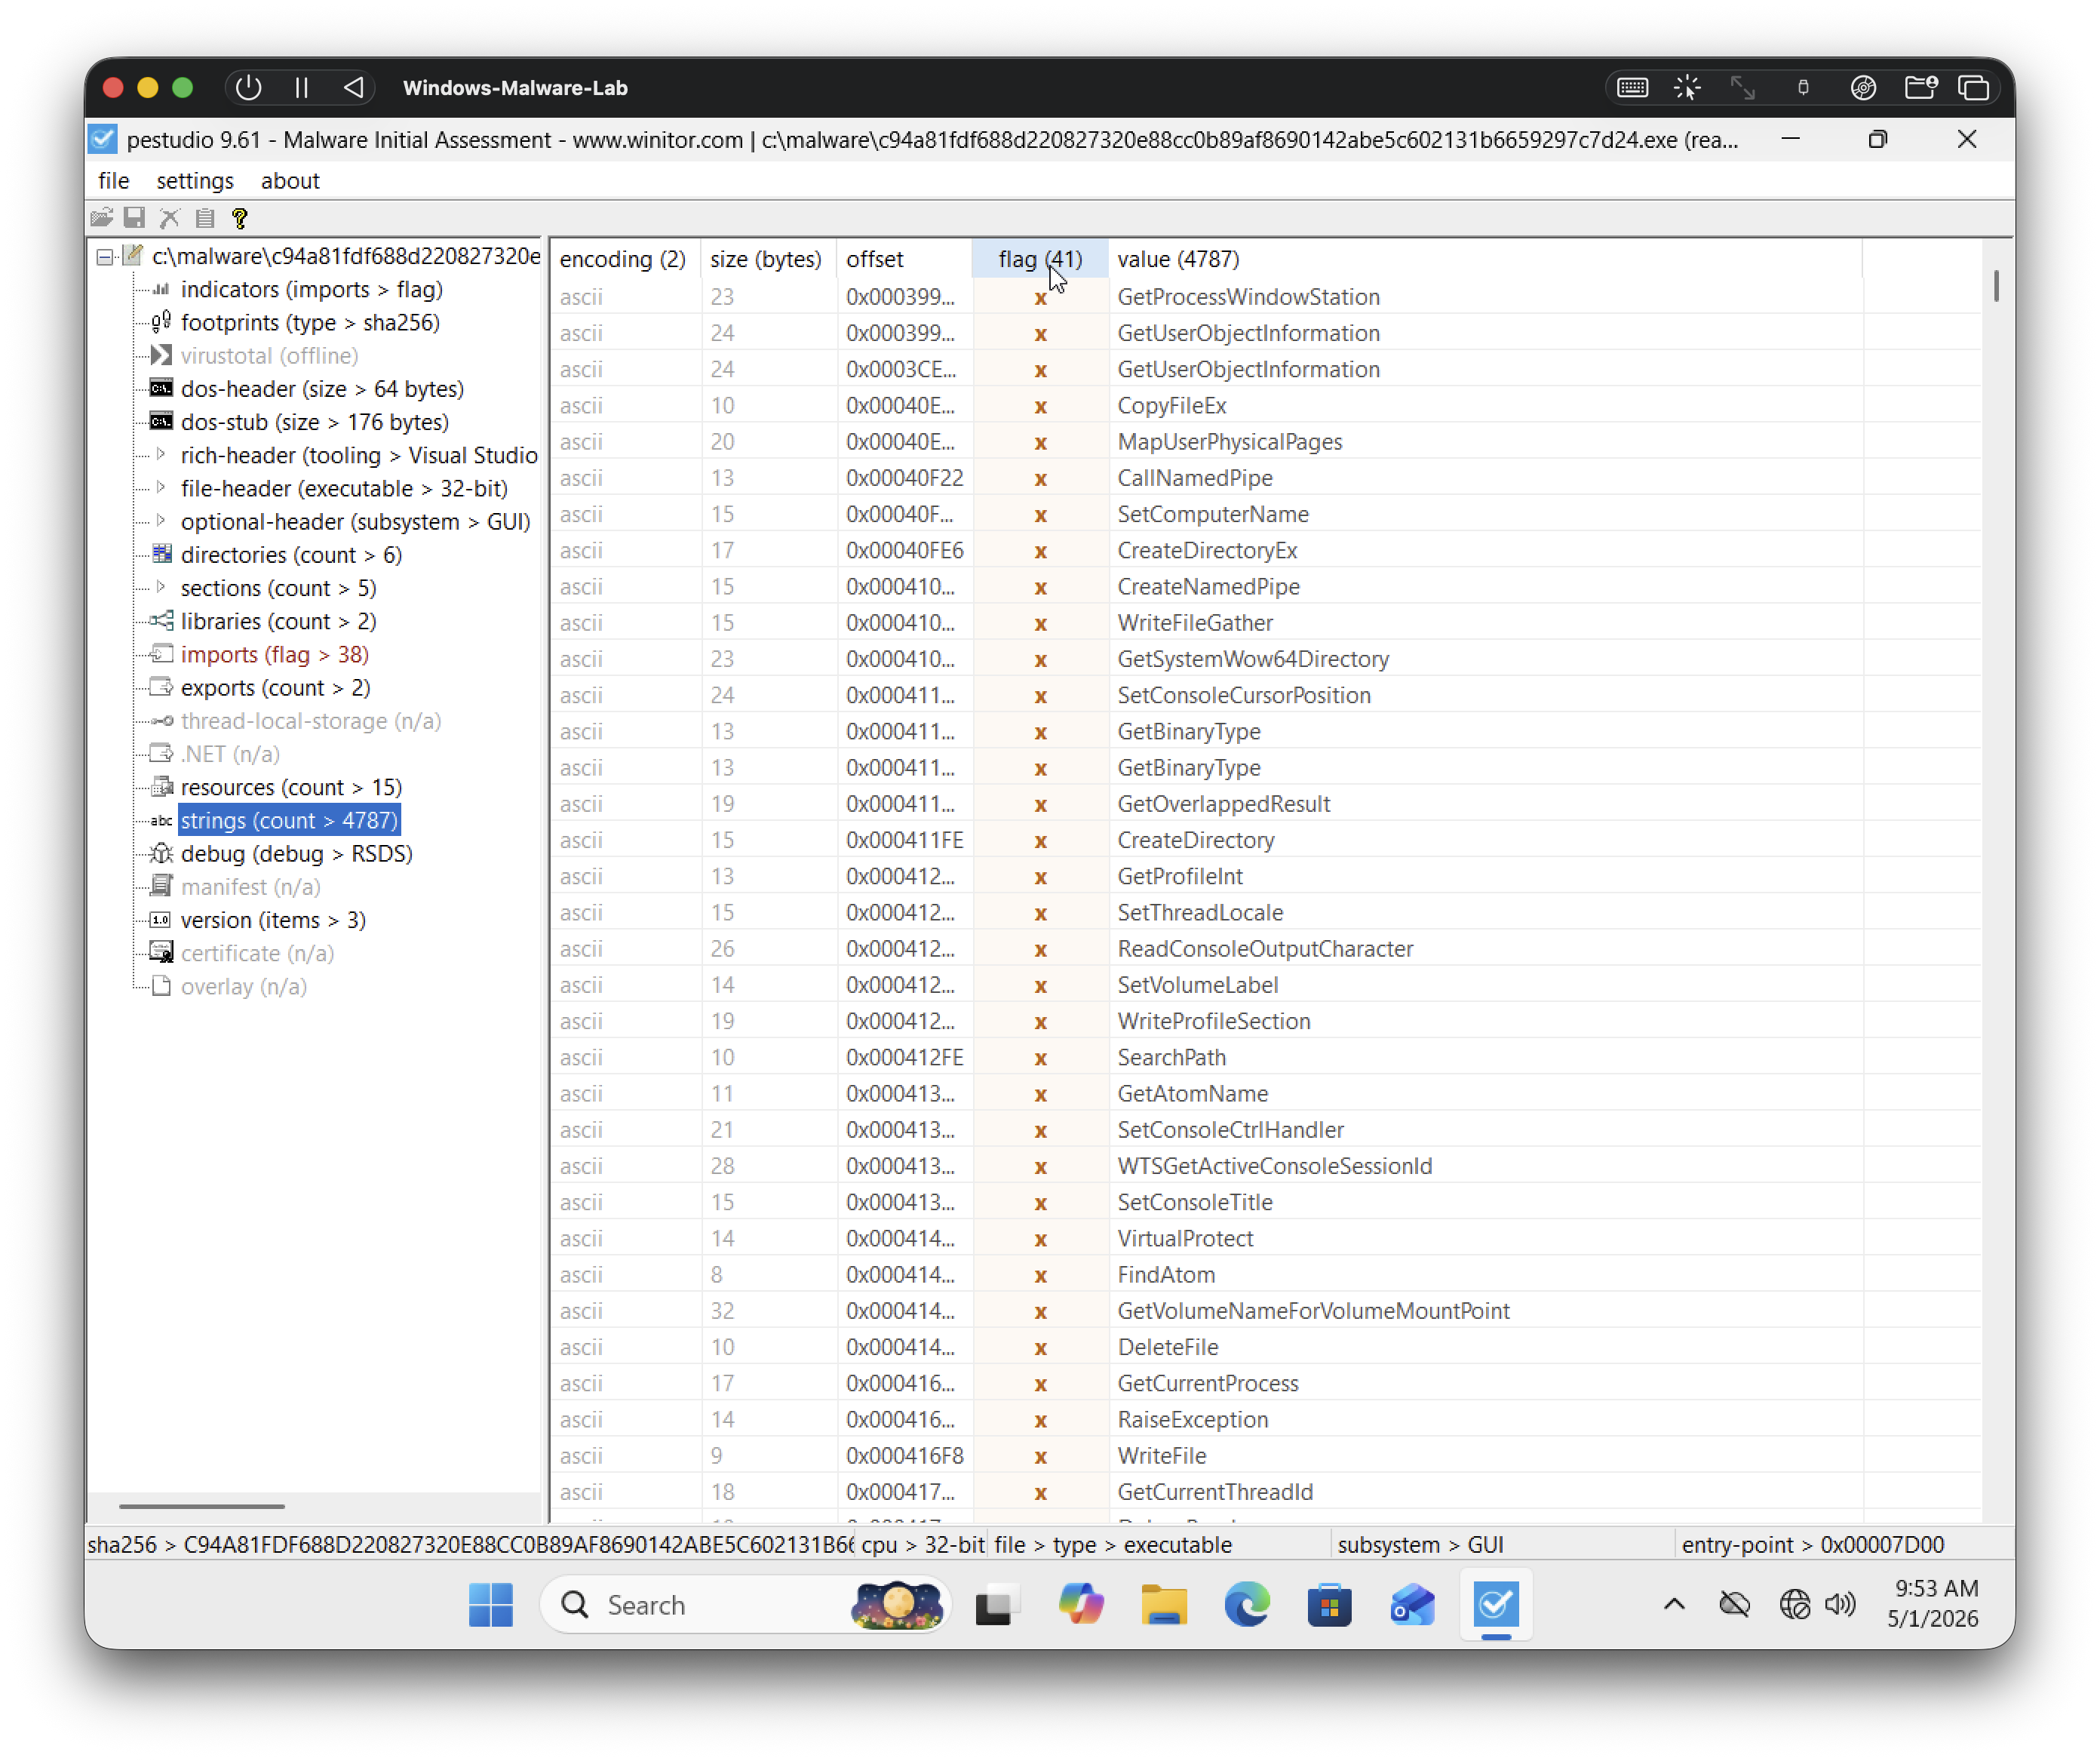Image resolution: width=2100 pixels, height=1761 pixels.
Task: Select thread-local-storage (n/a) tree item
Action: pos(311,720)
